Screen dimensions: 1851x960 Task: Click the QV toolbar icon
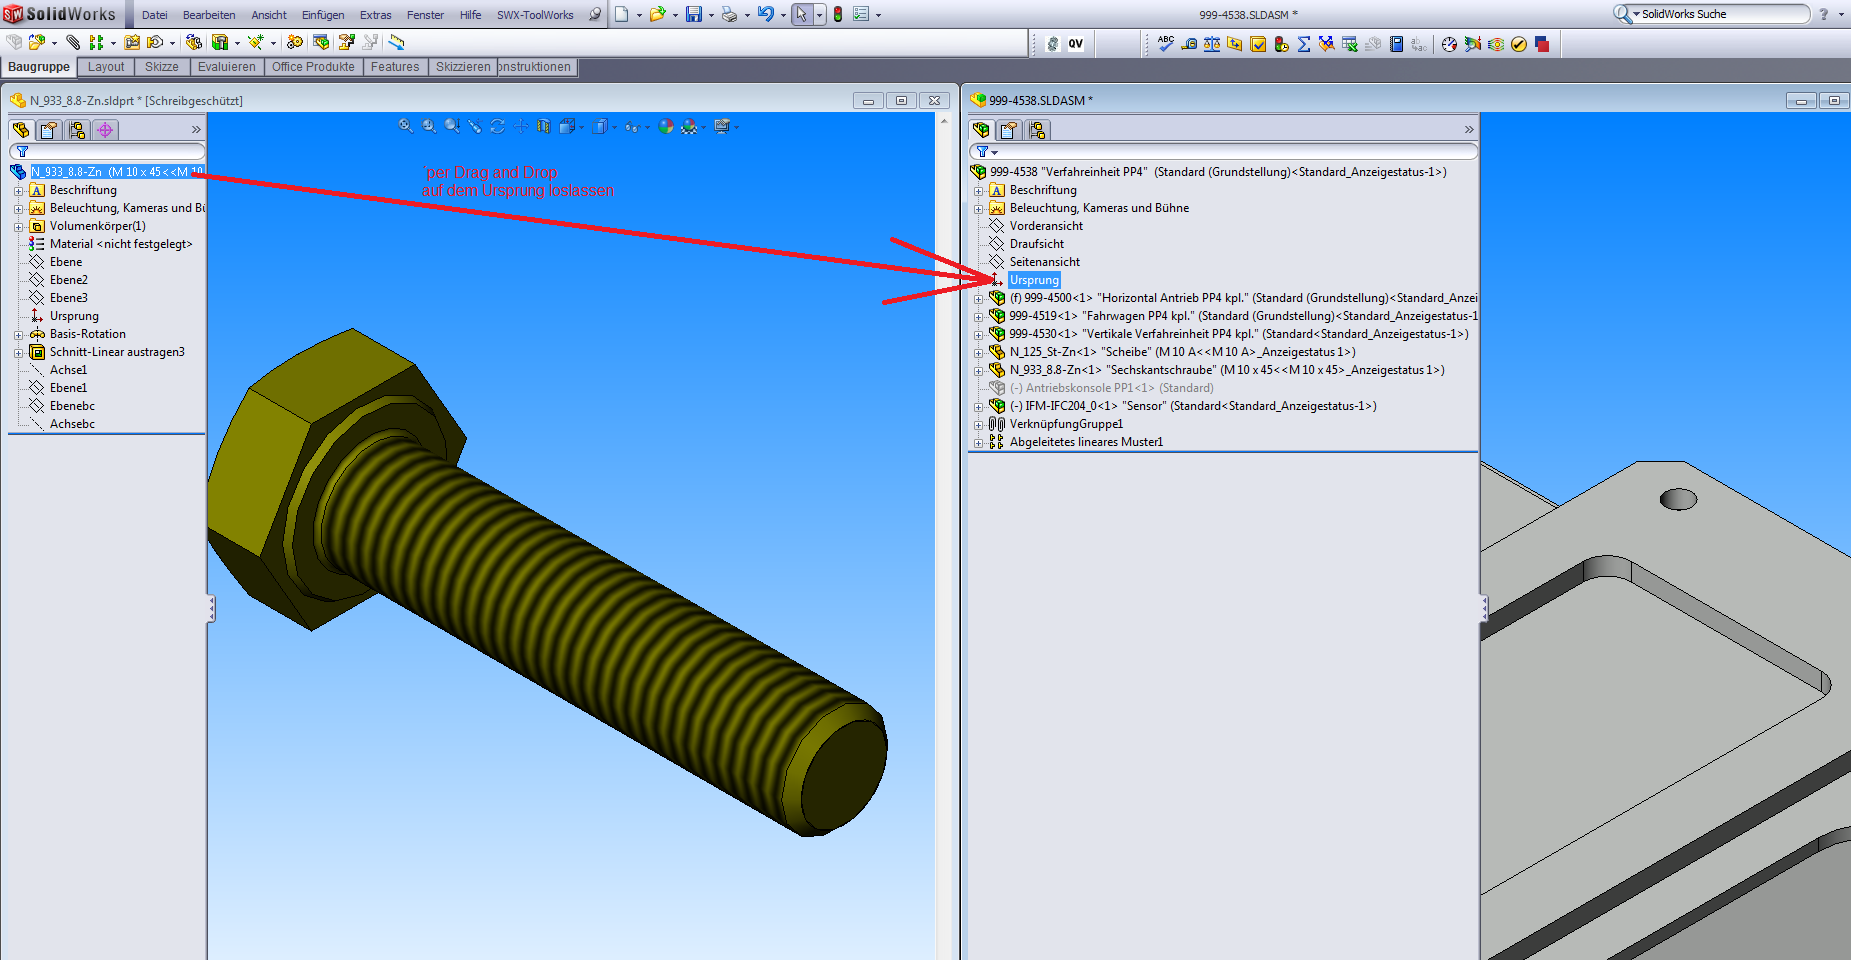pyautogui.click(x=1075, y=43)
